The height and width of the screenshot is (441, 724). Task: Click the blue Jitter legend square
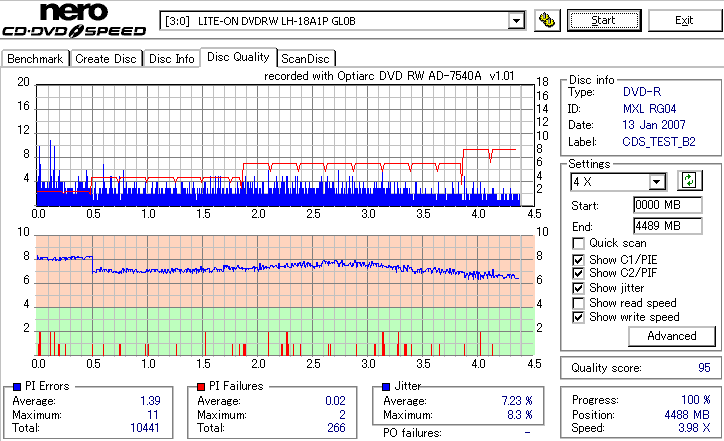[386, 387]
